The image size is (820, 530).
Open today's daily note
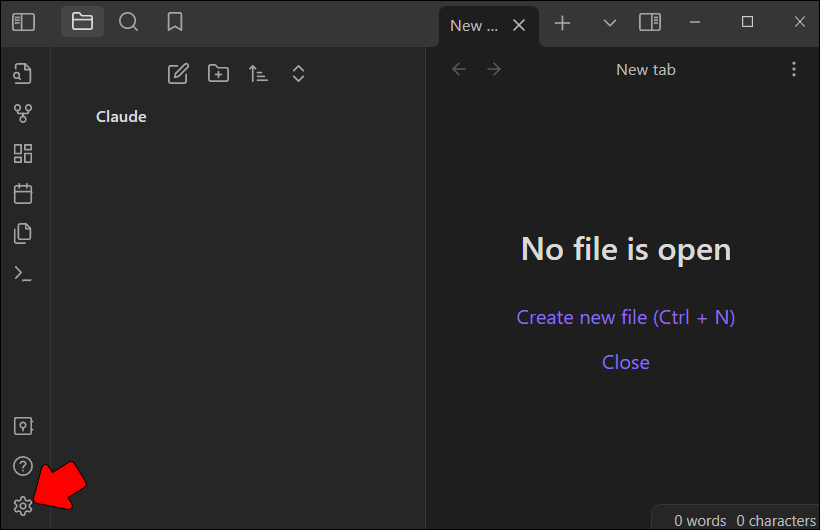click(23, 193)
